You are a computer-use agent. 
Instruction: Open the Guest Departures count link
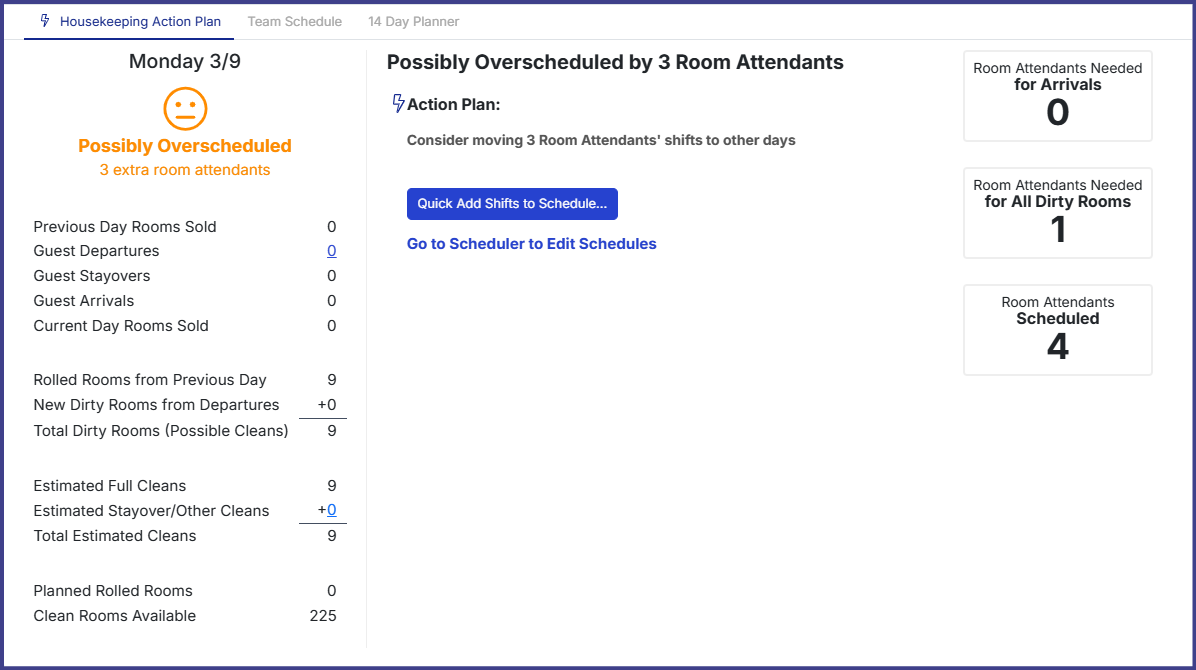[332, 251]
